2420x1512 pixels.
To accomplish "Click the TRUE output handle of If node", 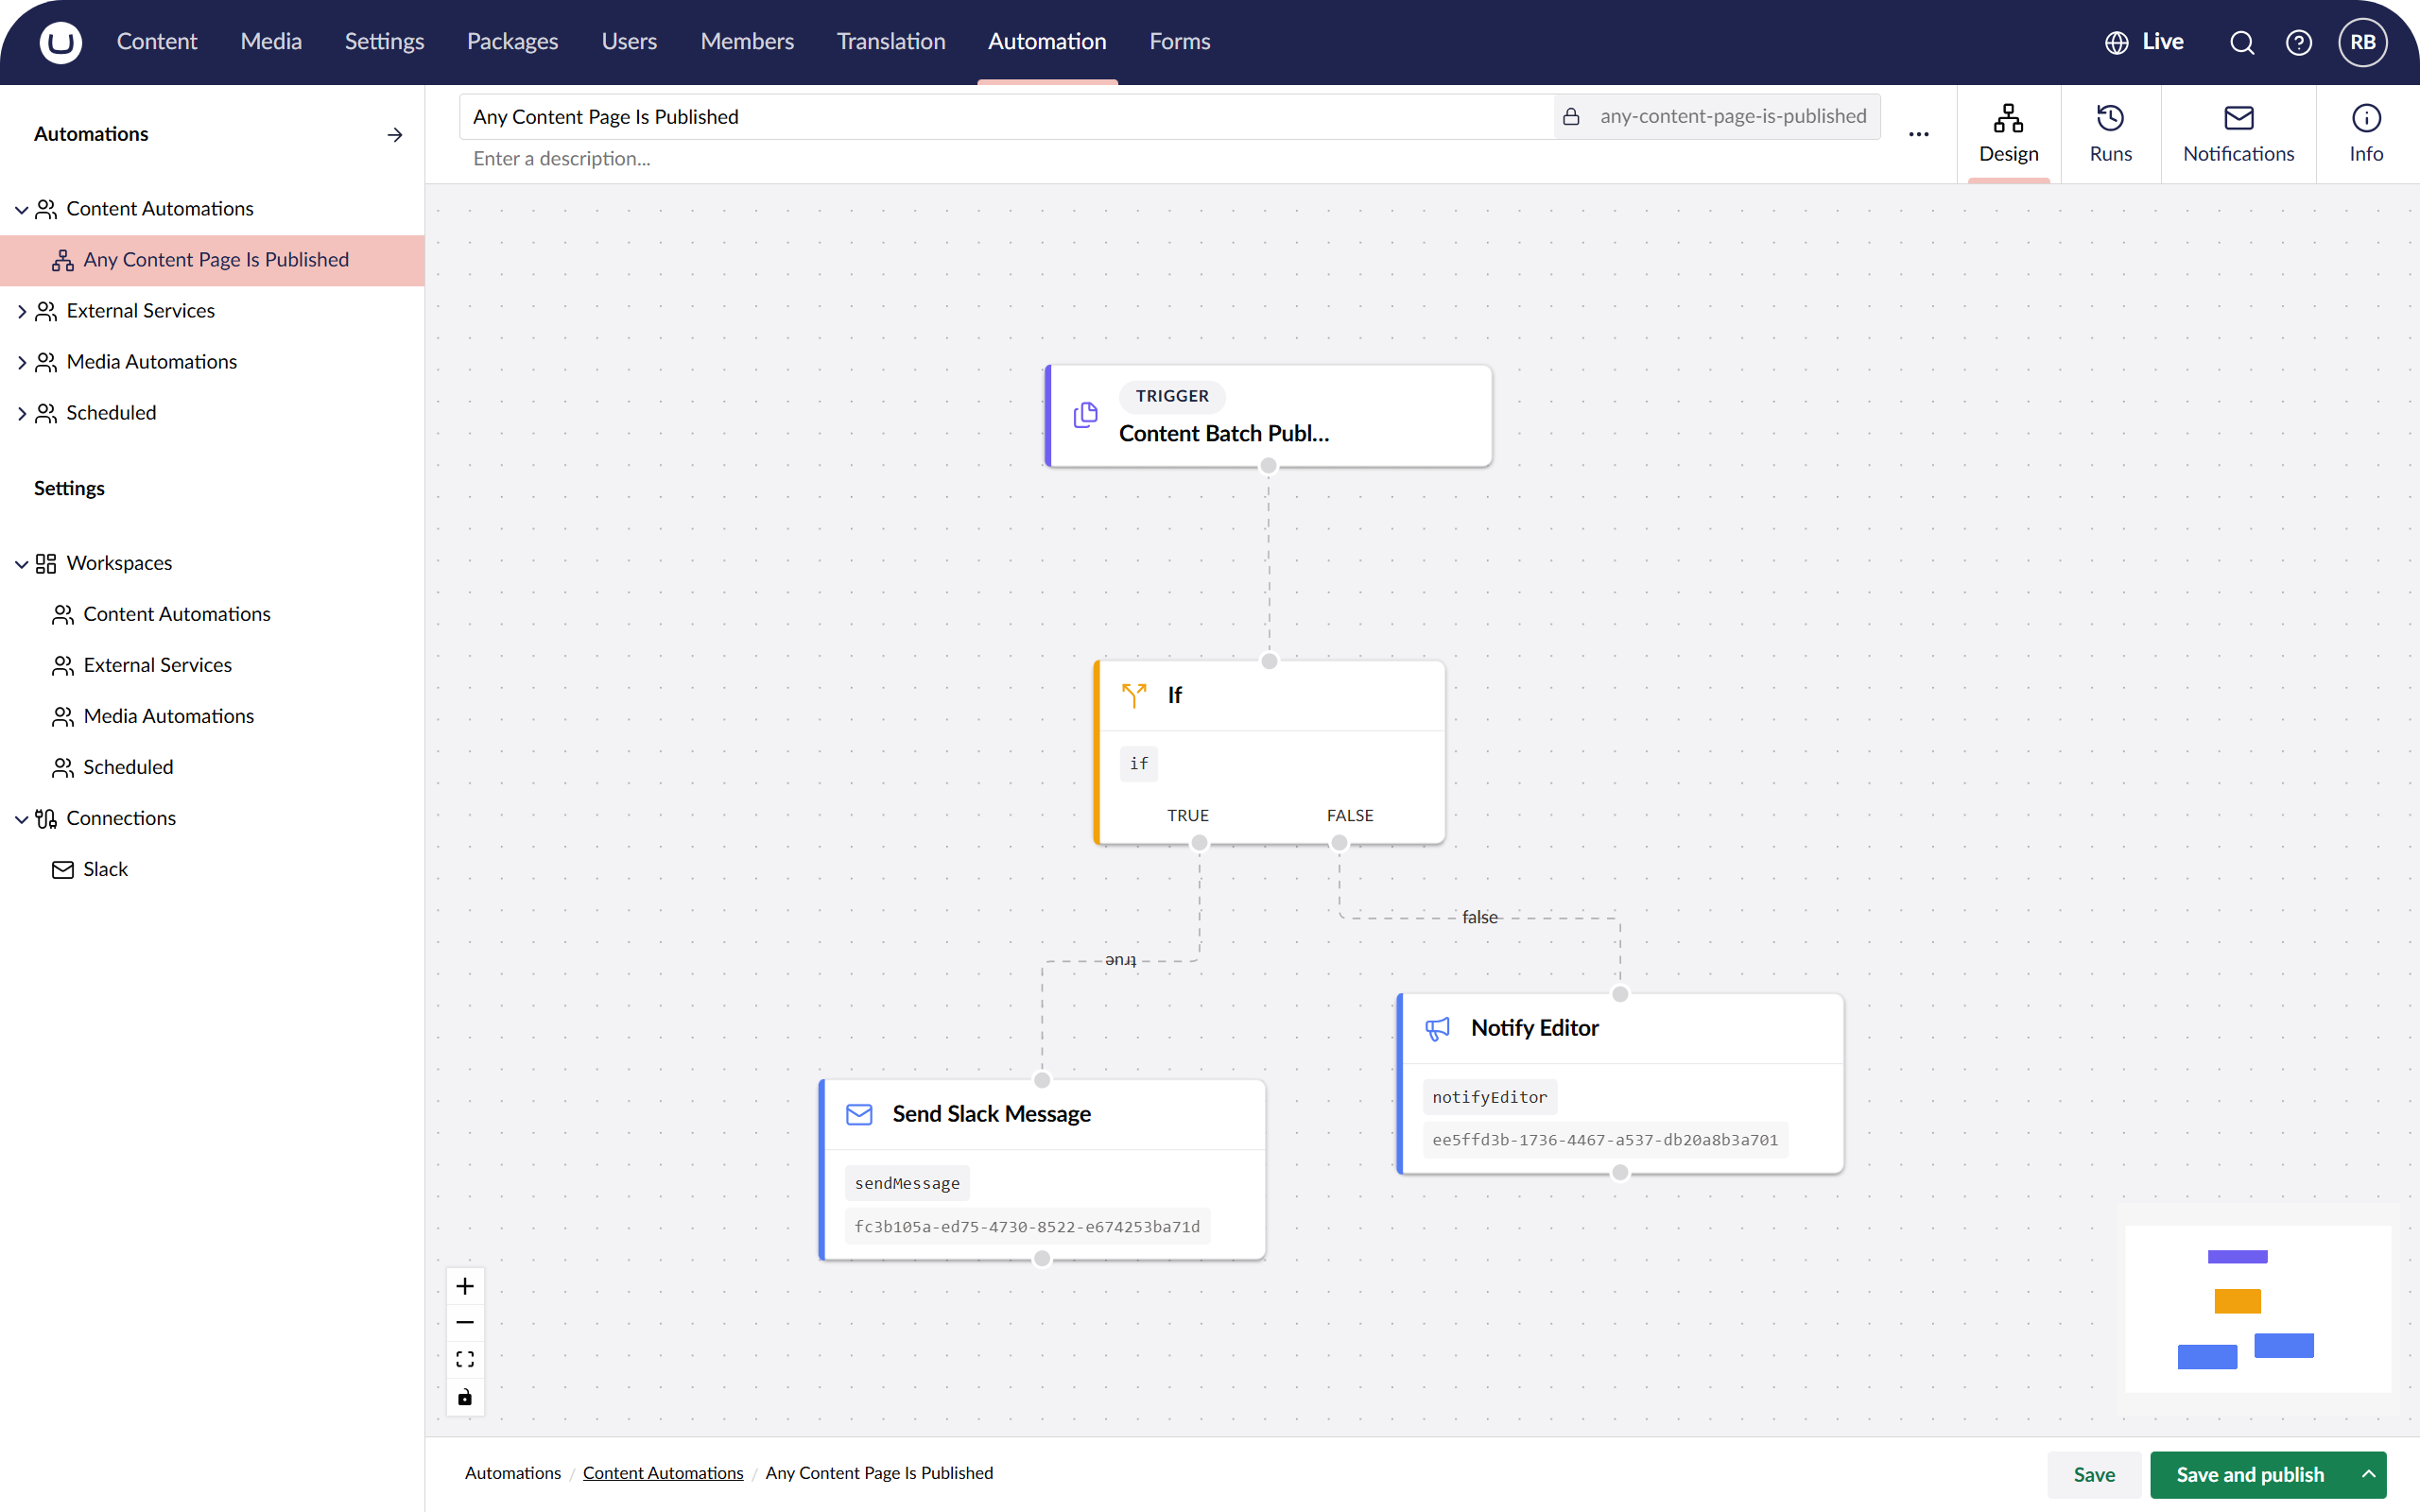I will click(1199, 843).
